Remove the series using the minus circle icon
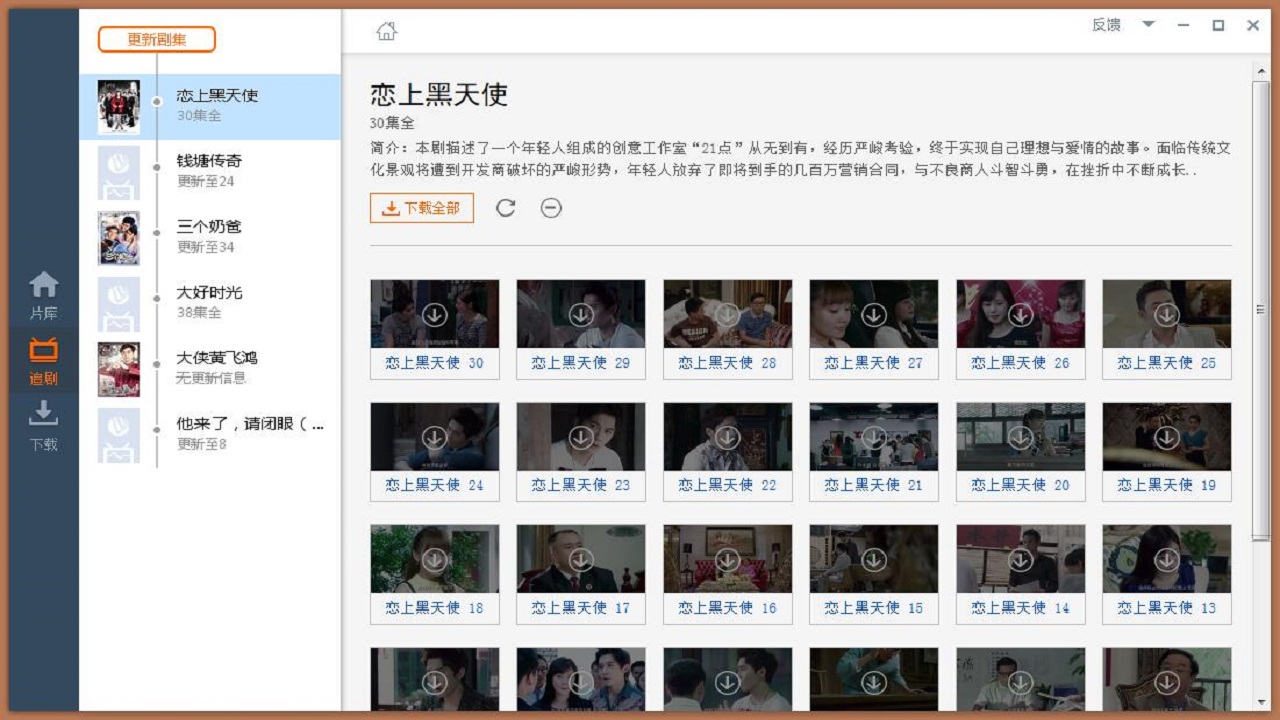 [x=550, y=208]
